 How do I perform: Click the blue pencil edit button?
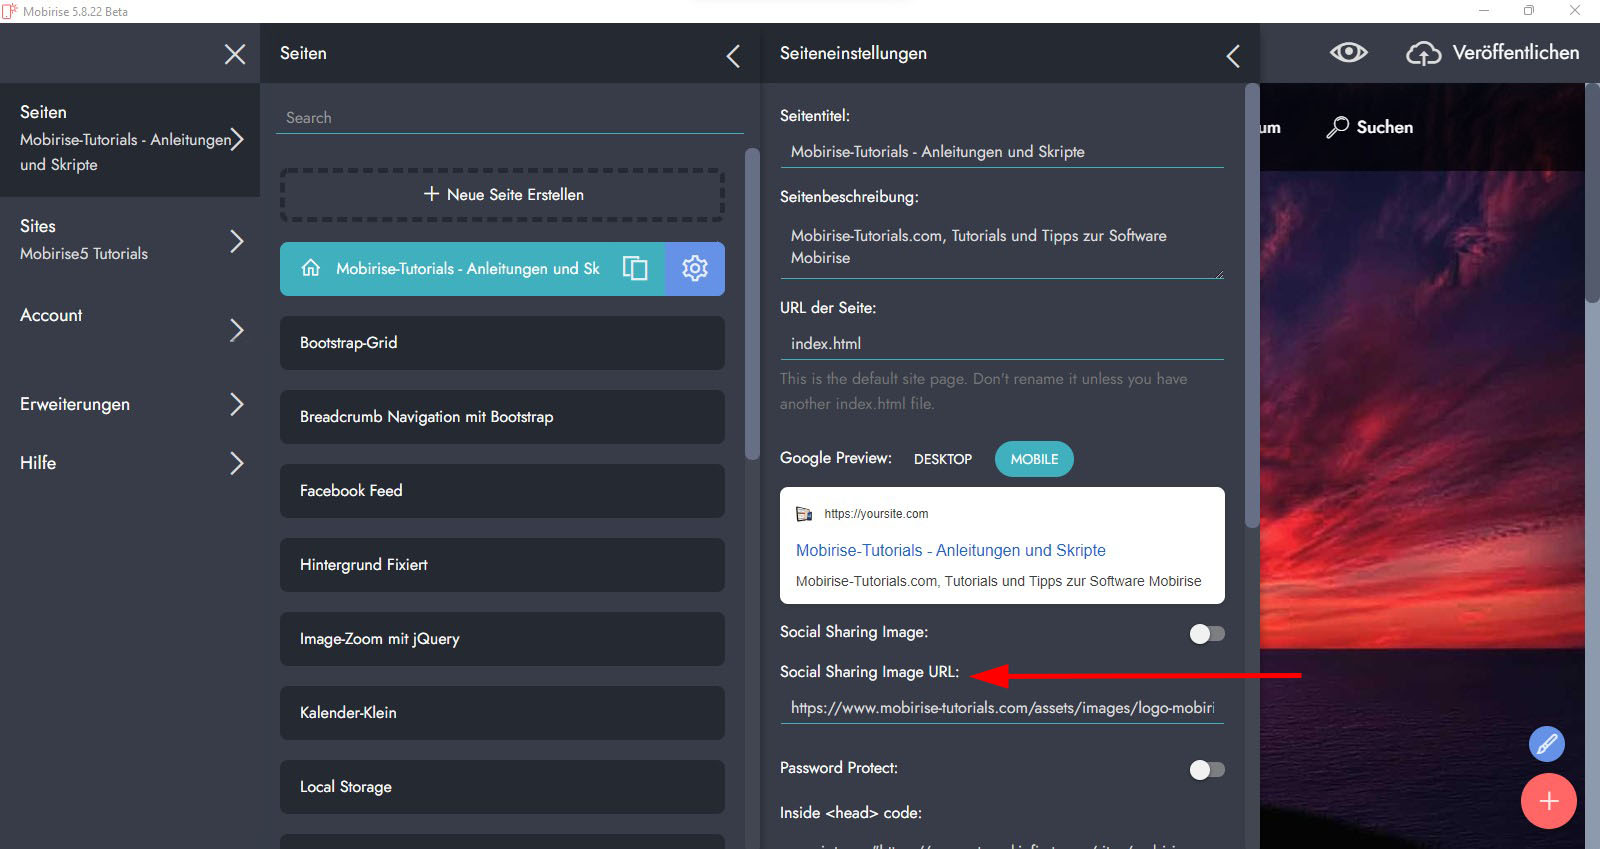[1546, 744]
